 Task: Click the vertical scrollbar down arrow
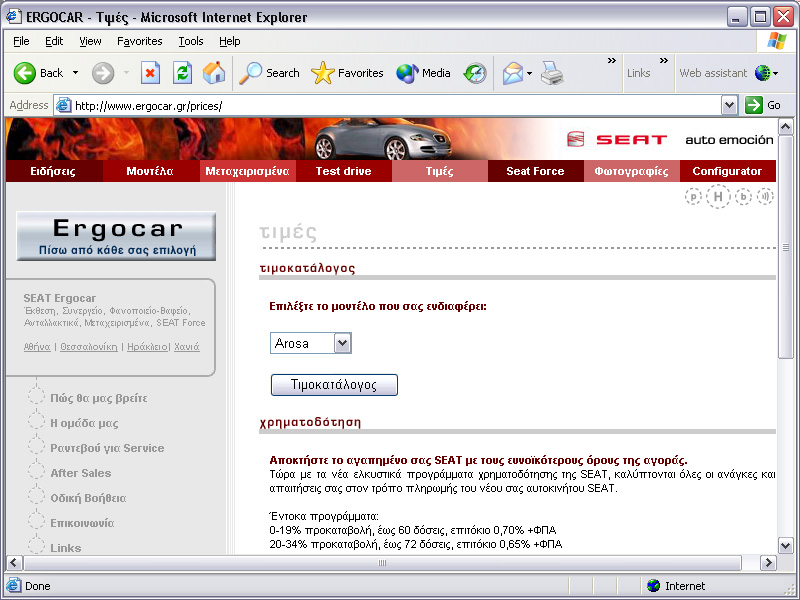[x=786, y=545]
